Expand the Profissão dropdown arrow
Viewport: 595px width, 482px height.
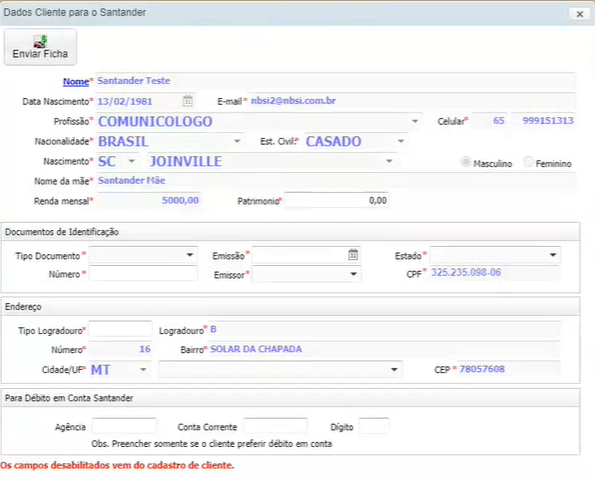tap(415, 121)
